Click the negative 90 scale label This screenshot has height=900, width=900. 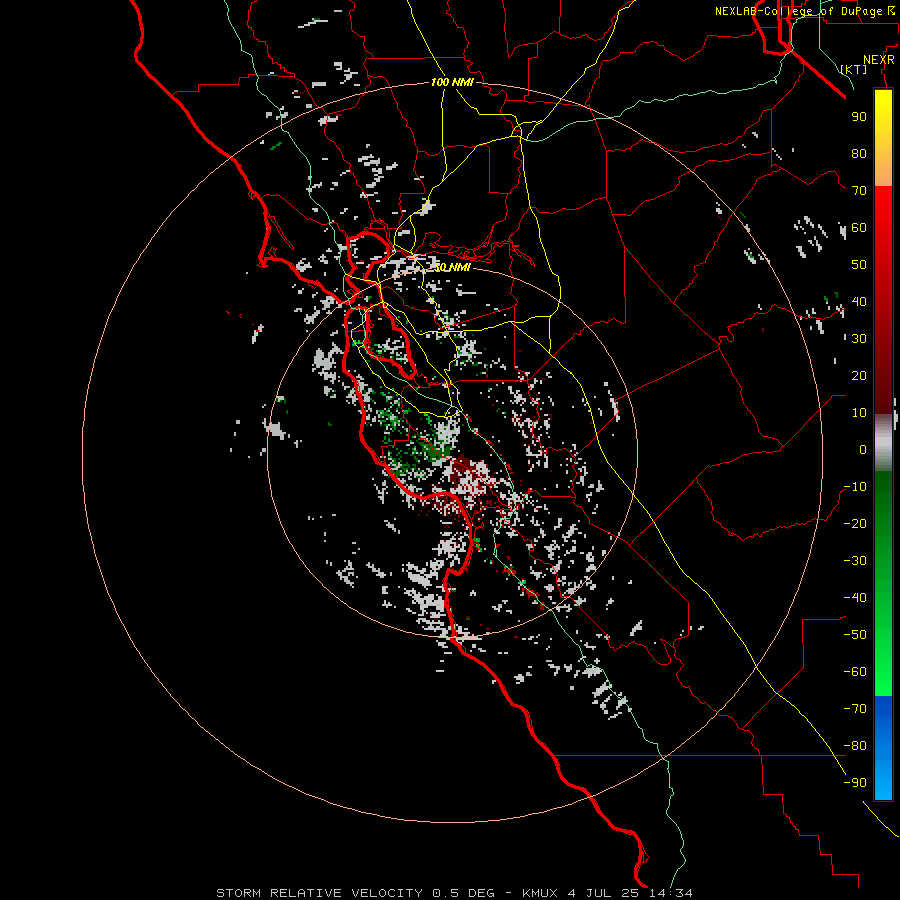pyautogui.click(x=855, y=783)
